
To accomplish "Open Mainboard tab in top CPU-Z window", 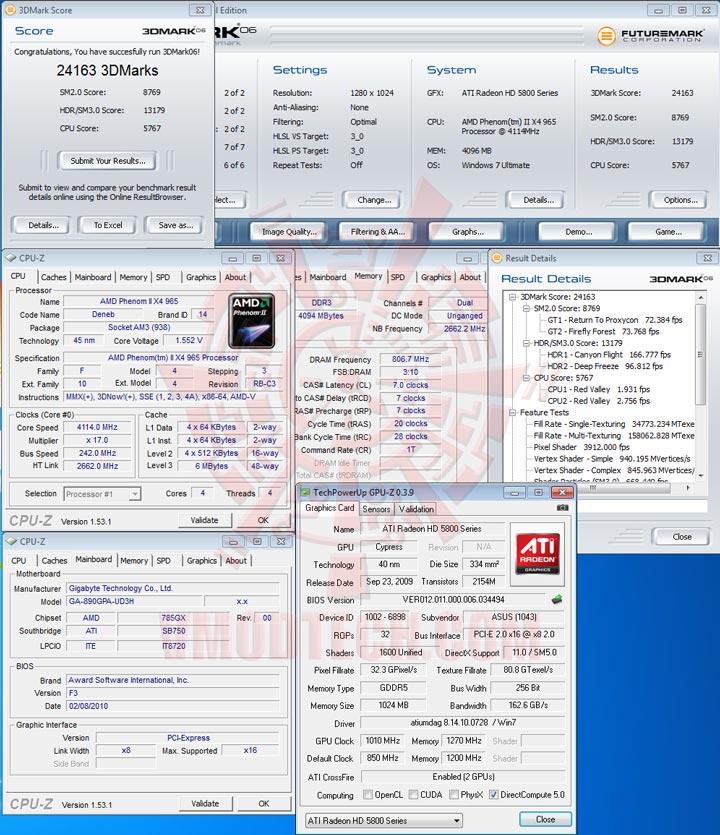I will coord(93,277).
